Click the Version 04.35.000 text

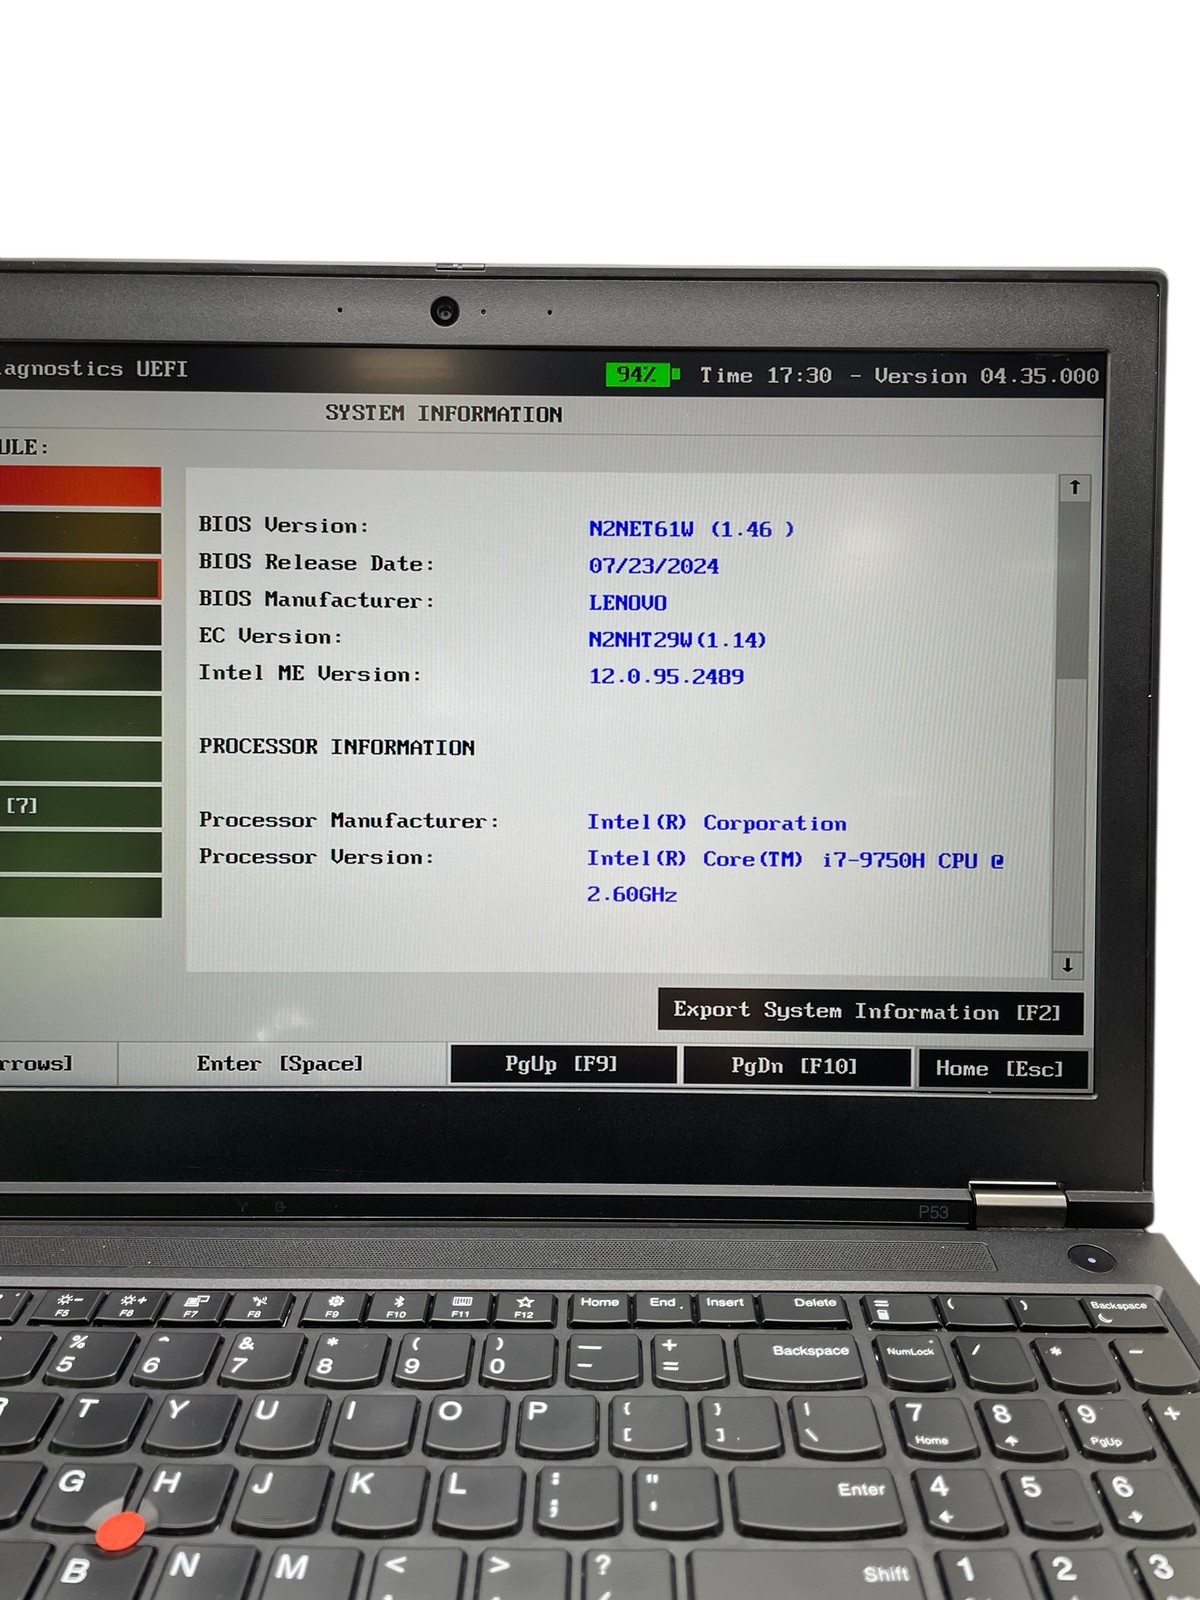click(x=986, y=377)
